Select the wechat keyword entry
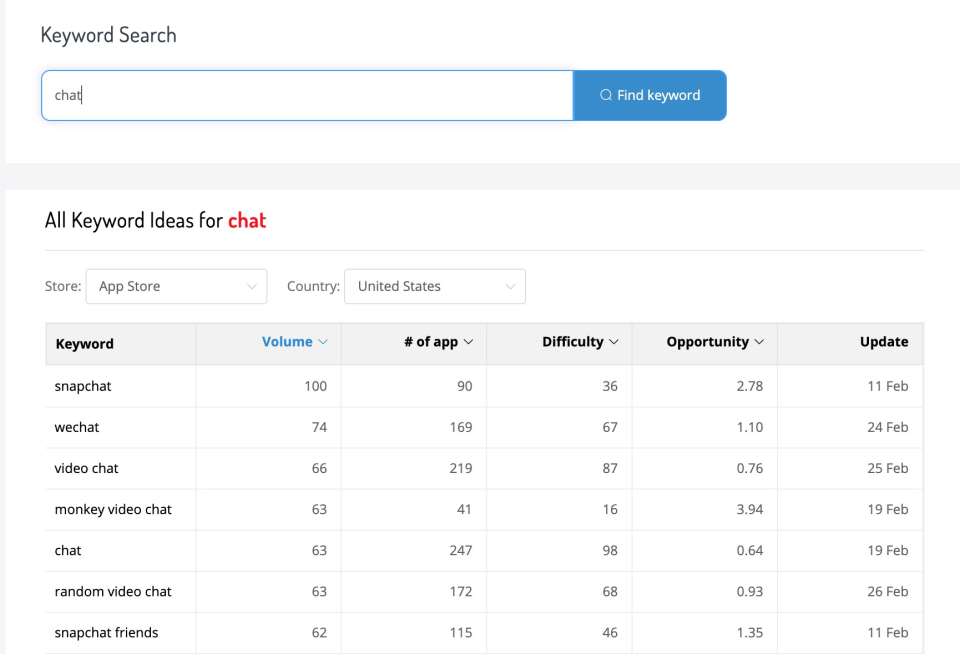 point(77,427)
